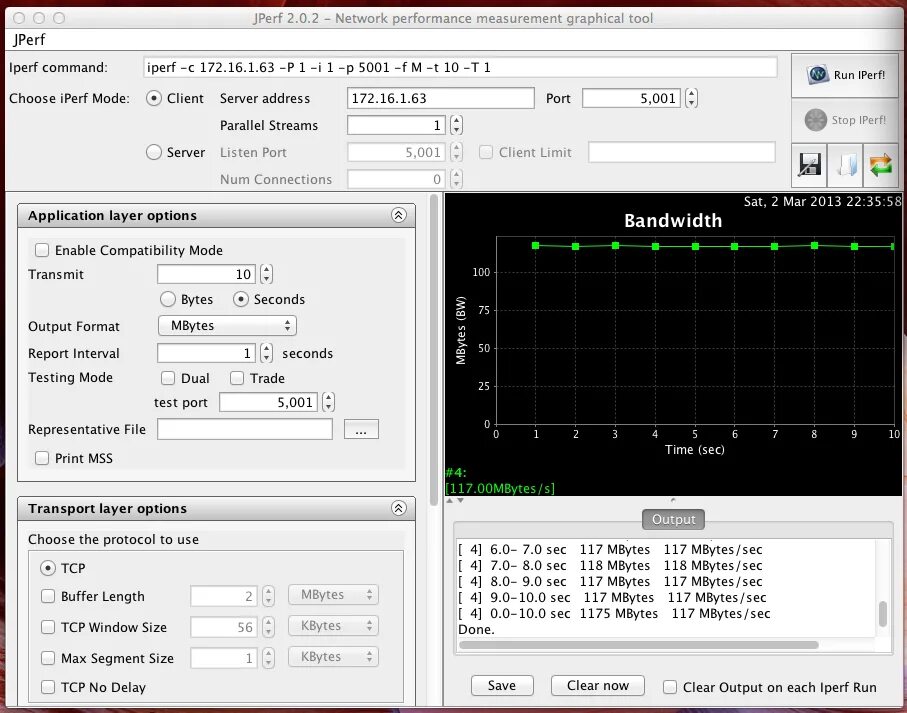This screenshot has height=713, width=907.
Task: Click the Max Segment Size value stepper
Action: (x=268, y=658)
